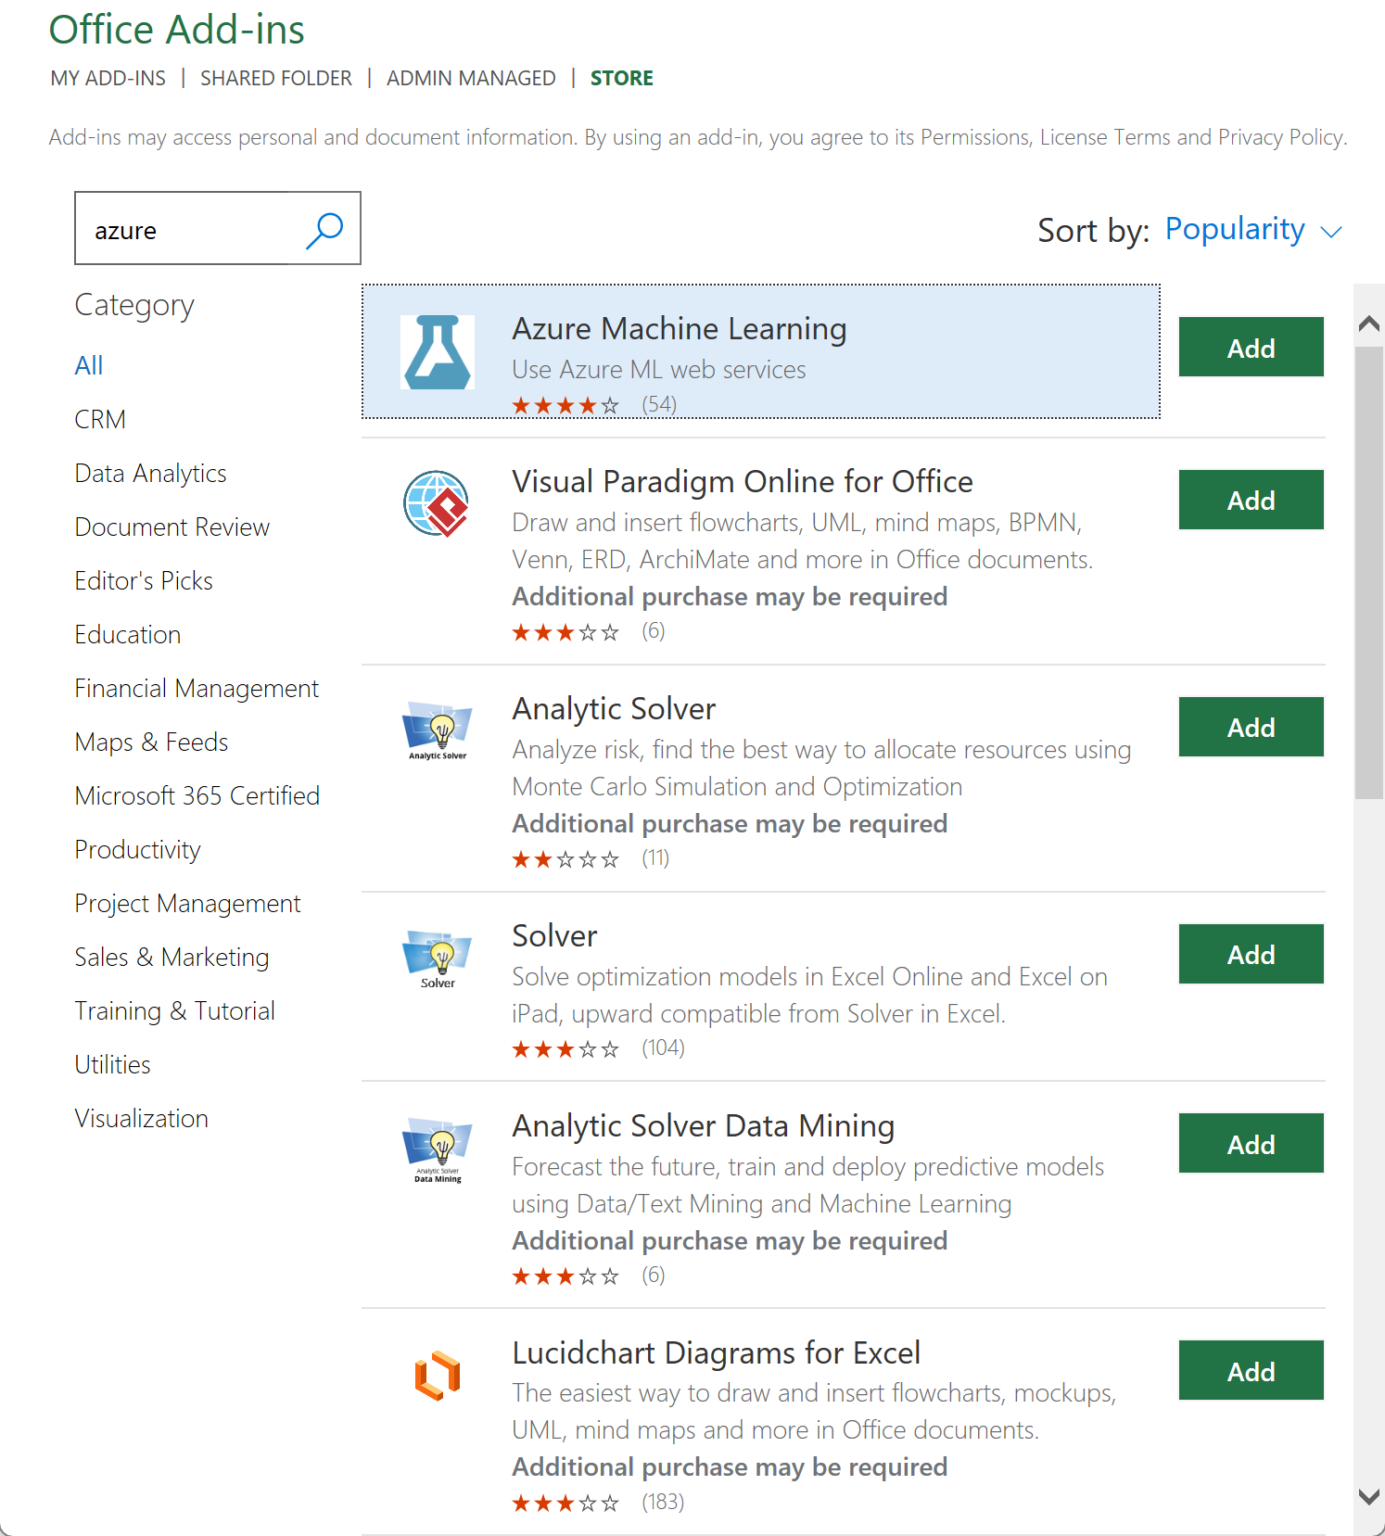Click the vertical scrollbar thumb

point(1369,570)
